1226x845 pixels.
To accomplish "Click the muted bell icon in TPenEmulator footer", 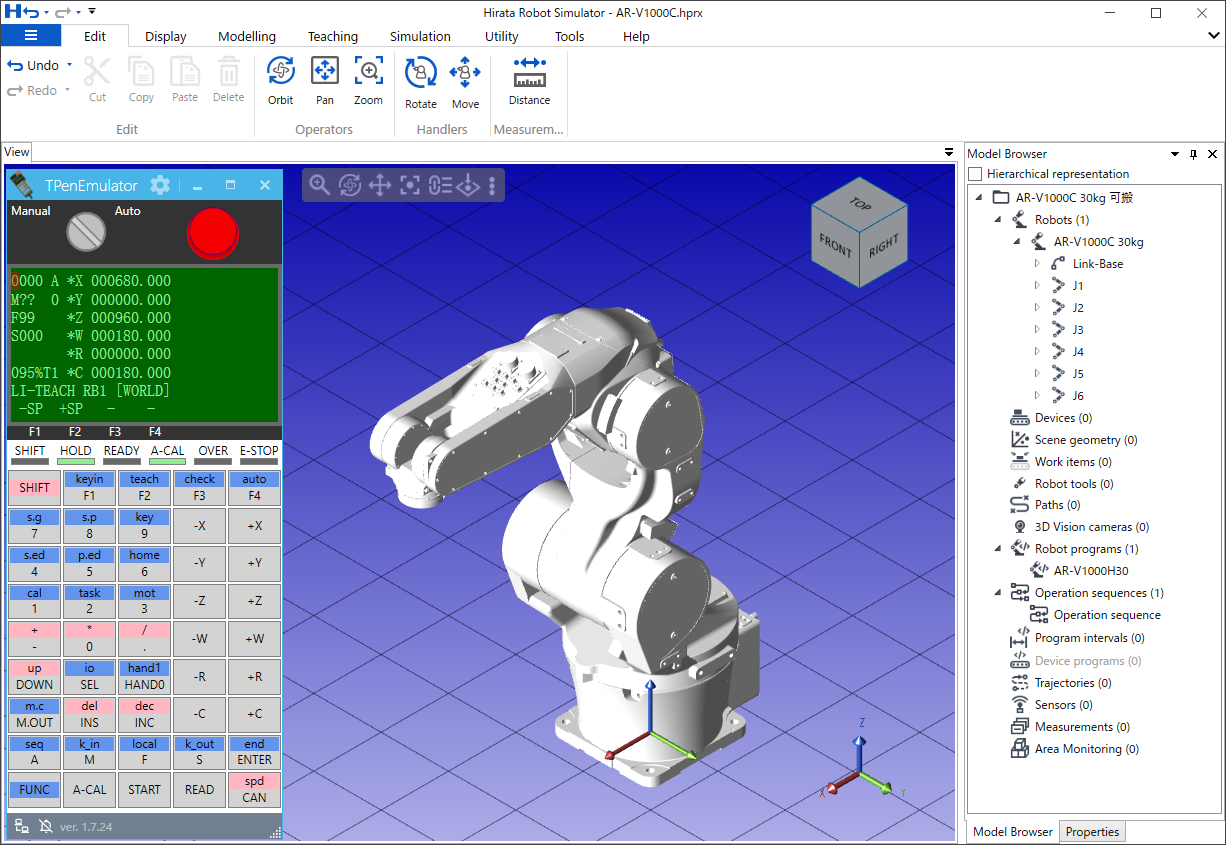I will tap(45, 826).
